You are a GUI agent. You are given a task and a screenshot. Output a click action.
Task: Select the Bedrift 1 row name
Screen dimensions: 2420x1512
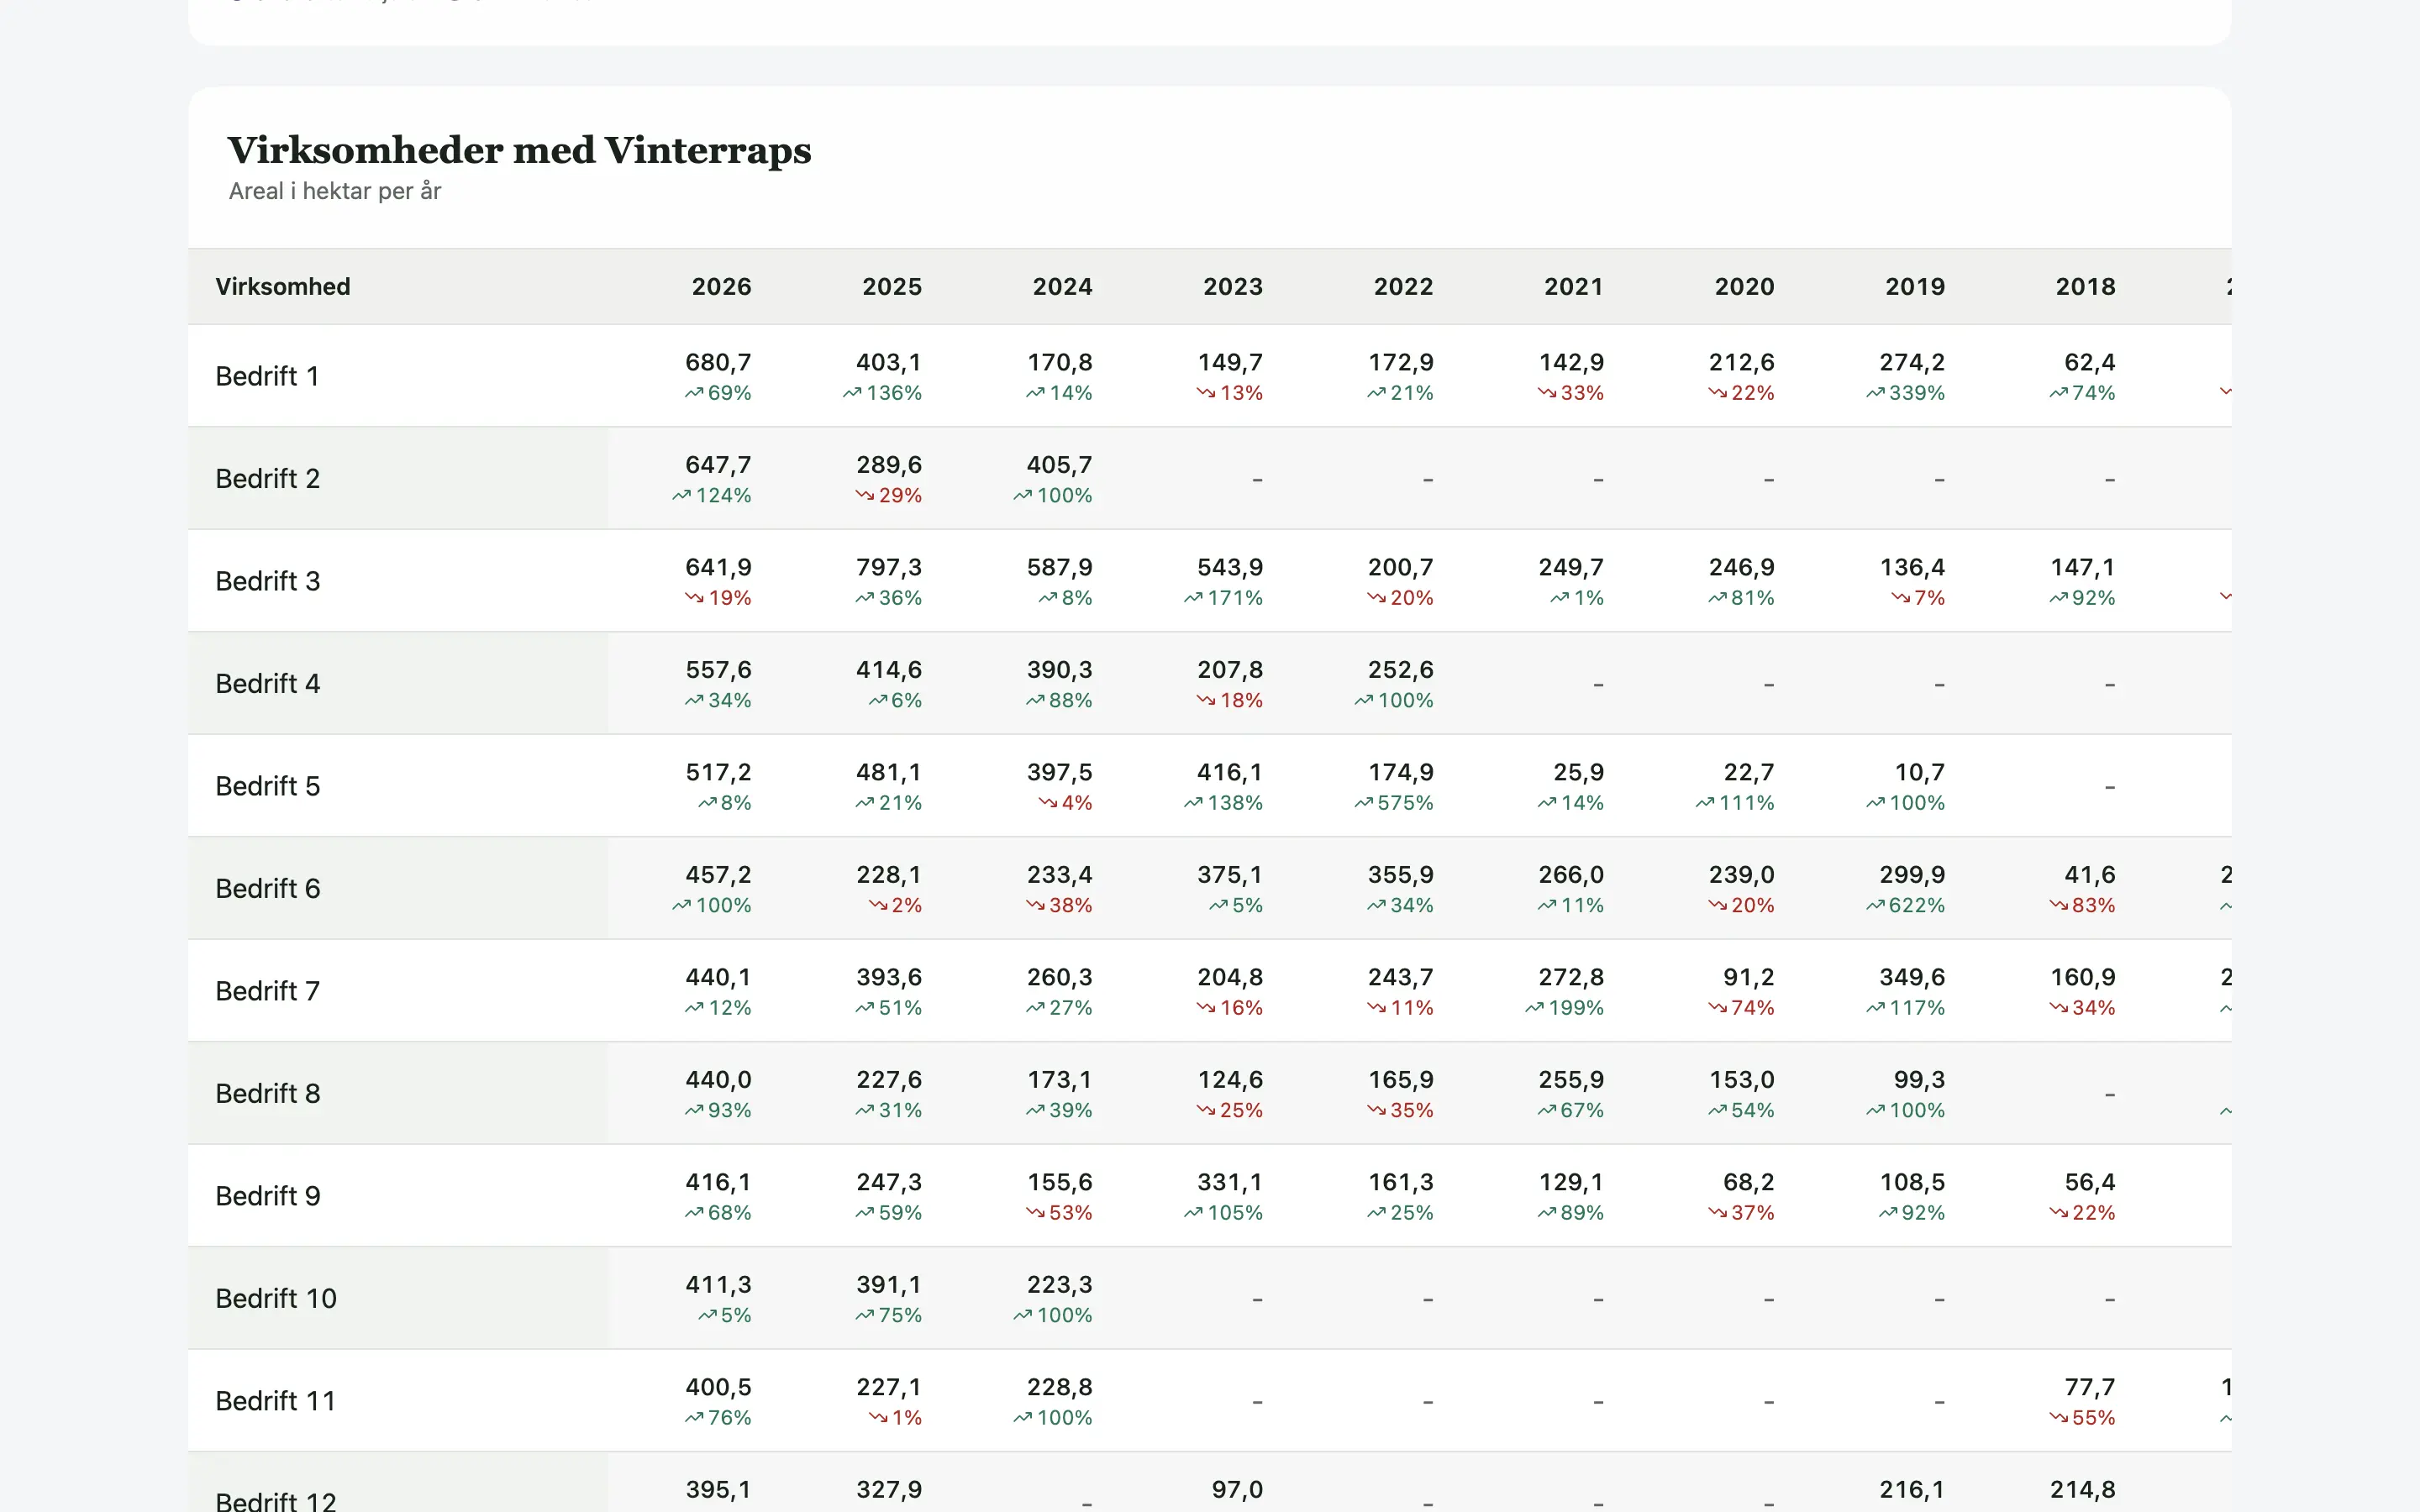267,376
